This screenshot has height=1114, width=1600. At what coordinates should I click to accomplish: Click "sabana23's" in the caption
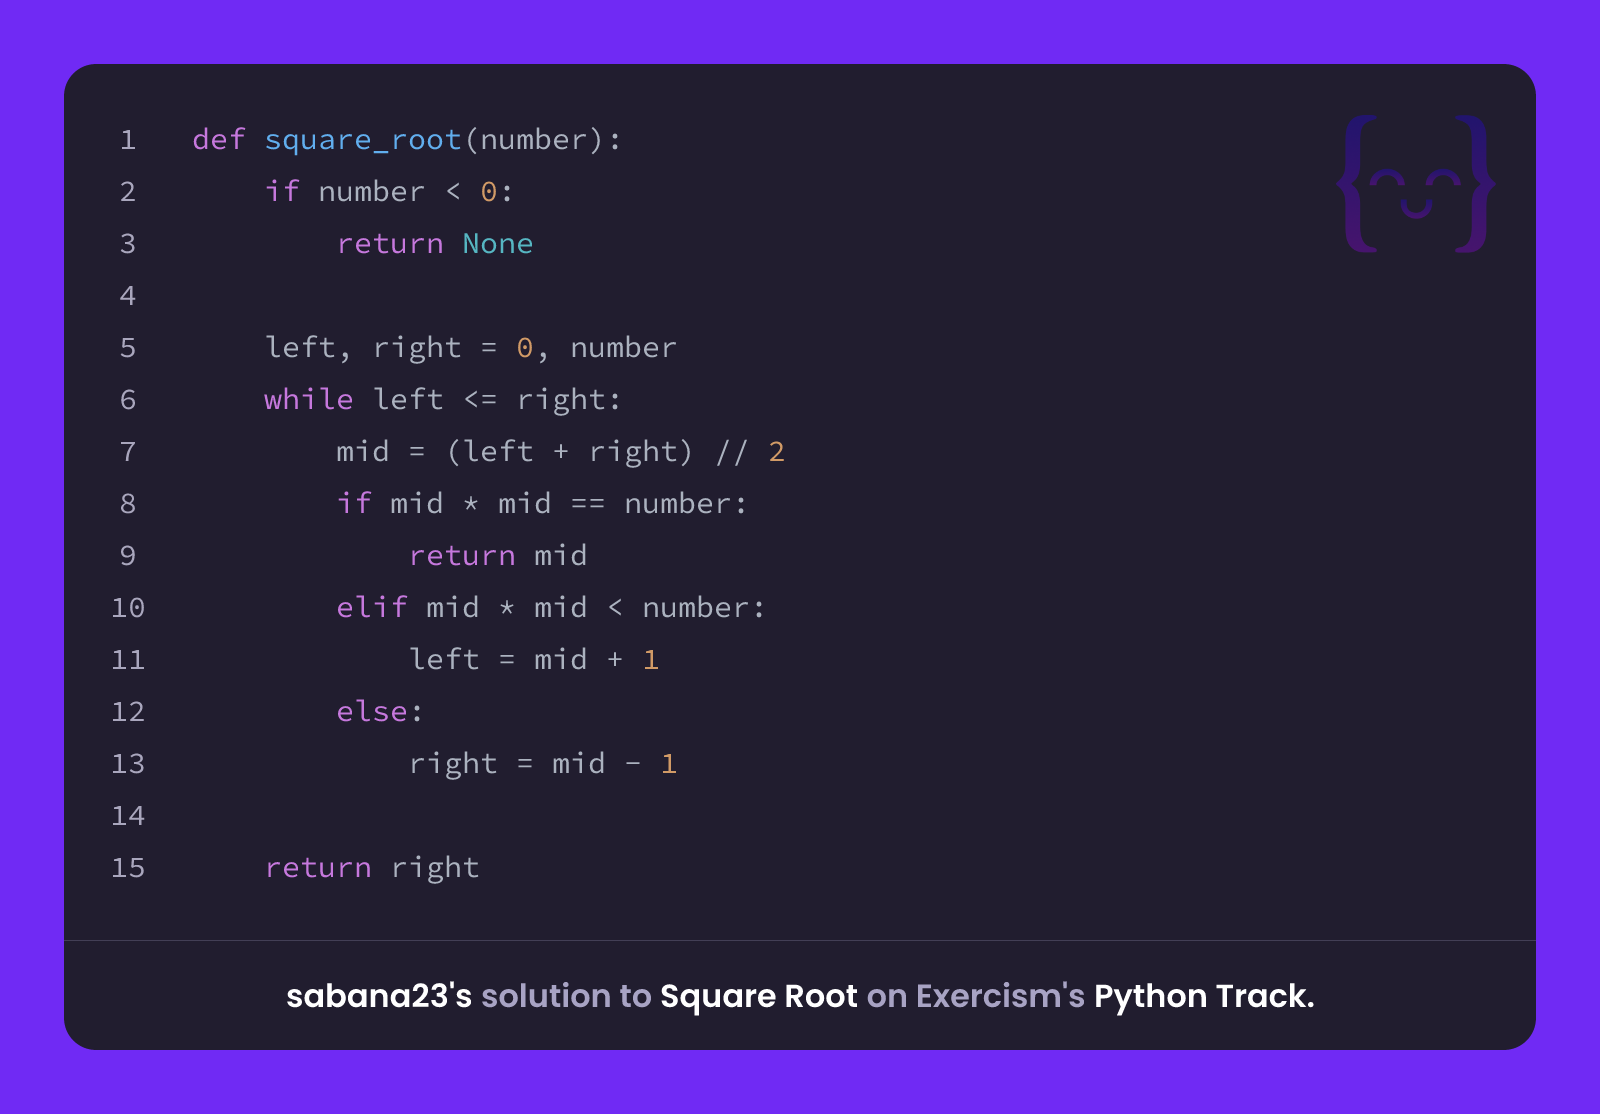(379, 996)
